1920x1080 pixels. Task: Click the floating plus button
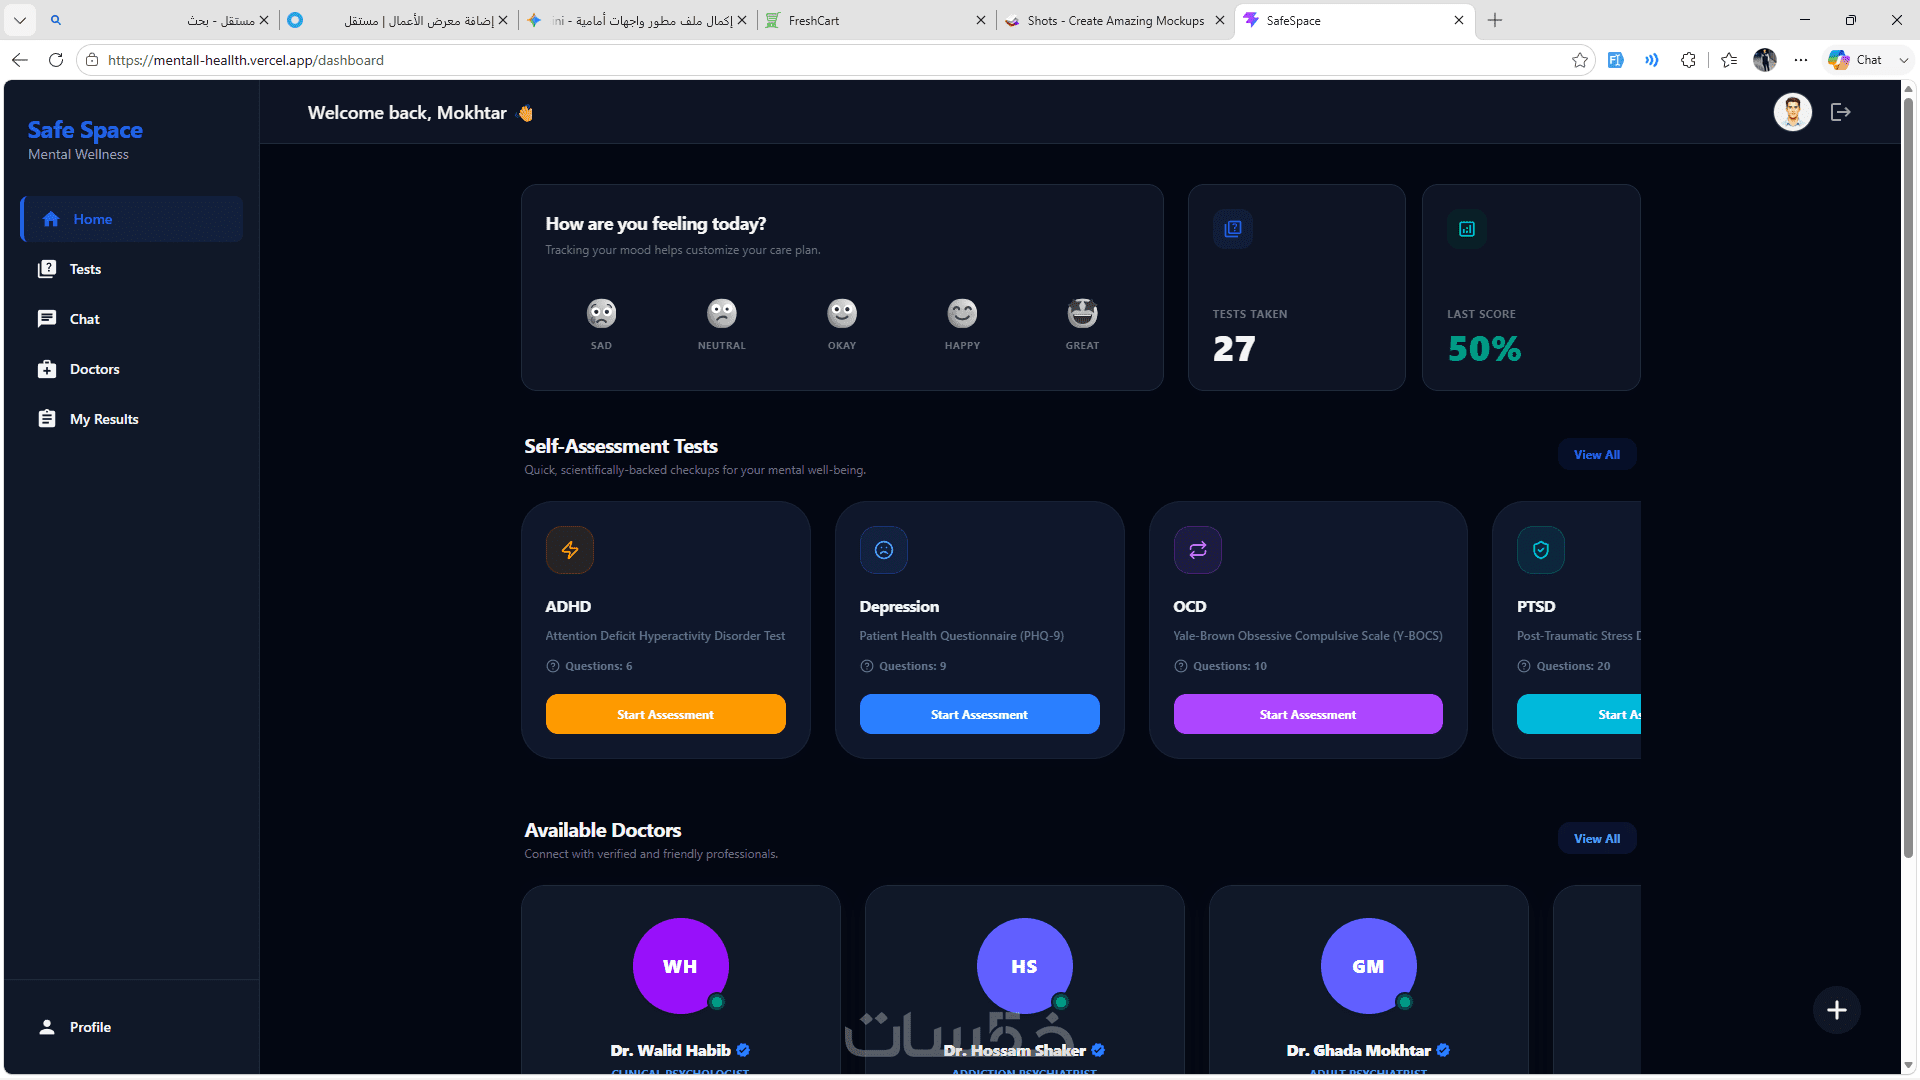tap(1837, 1010)
